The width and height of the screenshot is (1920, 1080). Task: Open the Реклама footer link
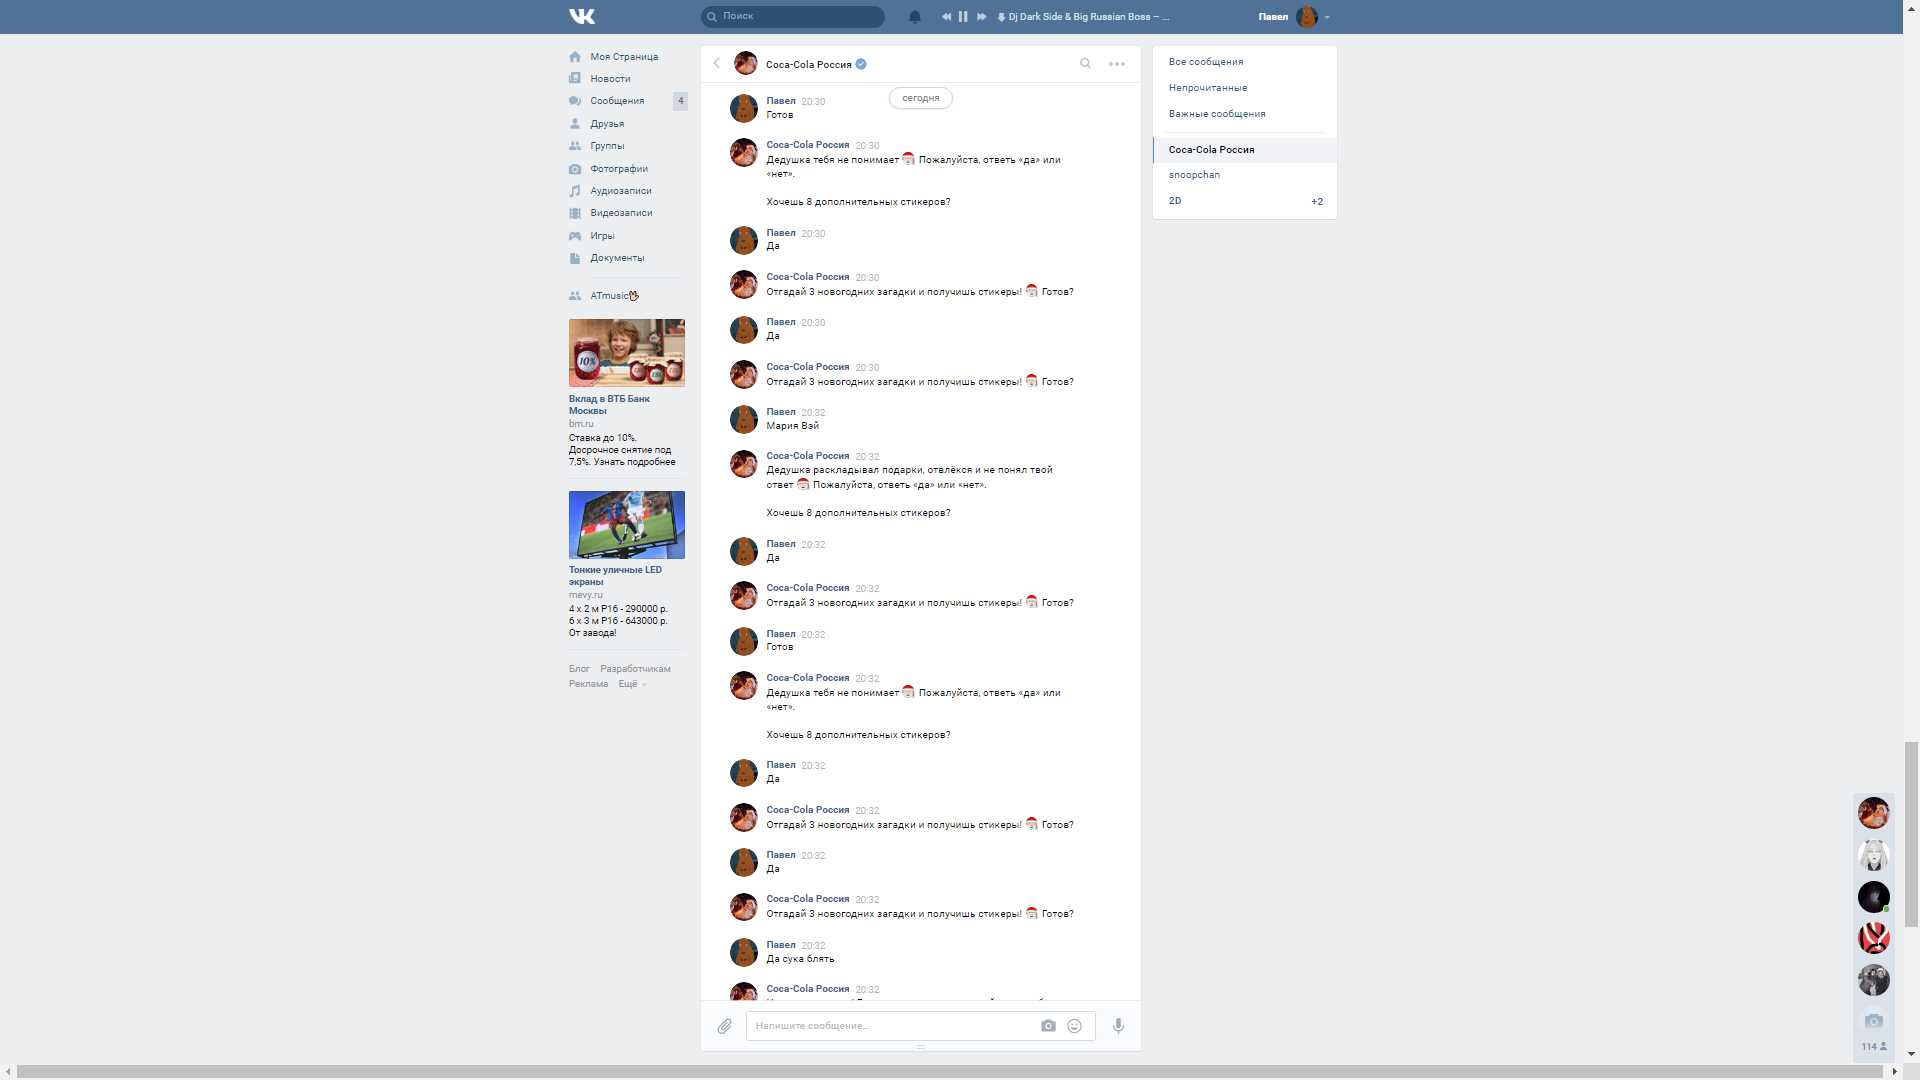(x=588, y=684)
